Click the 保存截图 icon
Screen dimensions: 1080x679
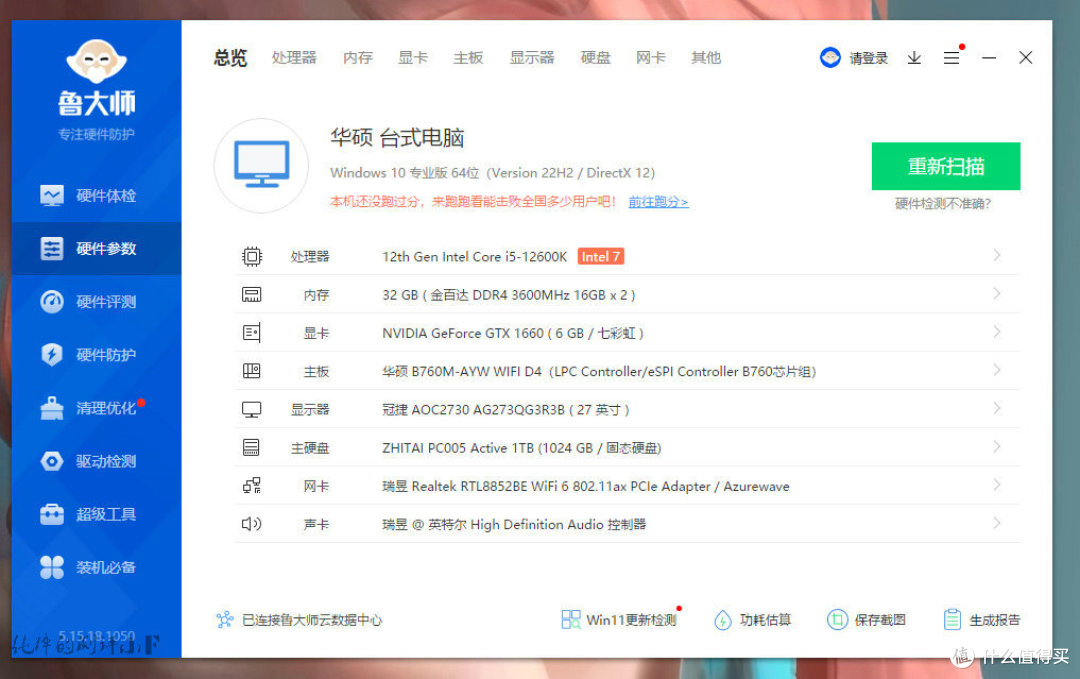click(837, 620)
